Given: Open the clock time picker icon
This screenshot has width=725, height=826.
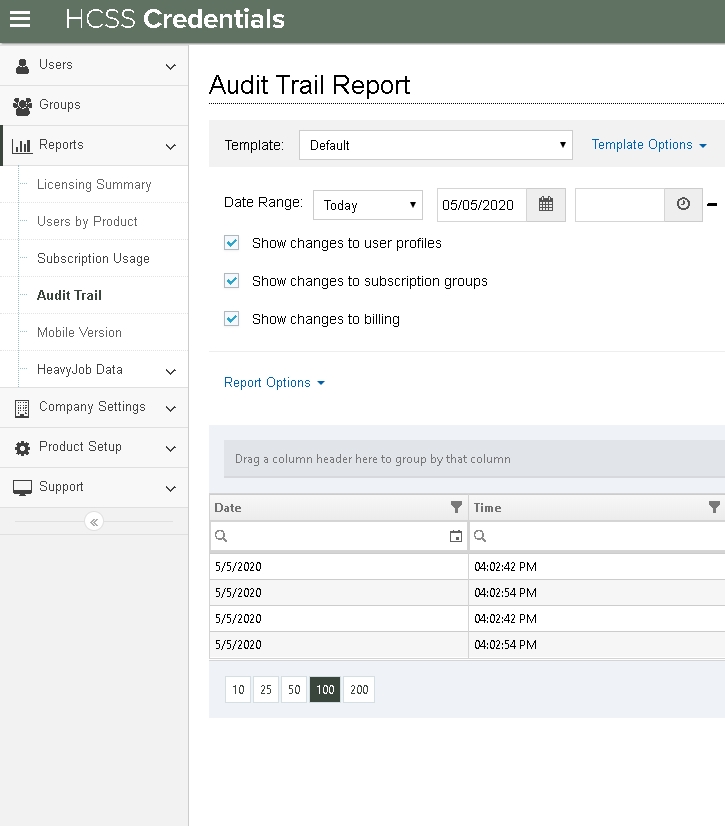Looking at the screenshot, I should (x=683, y=204).
